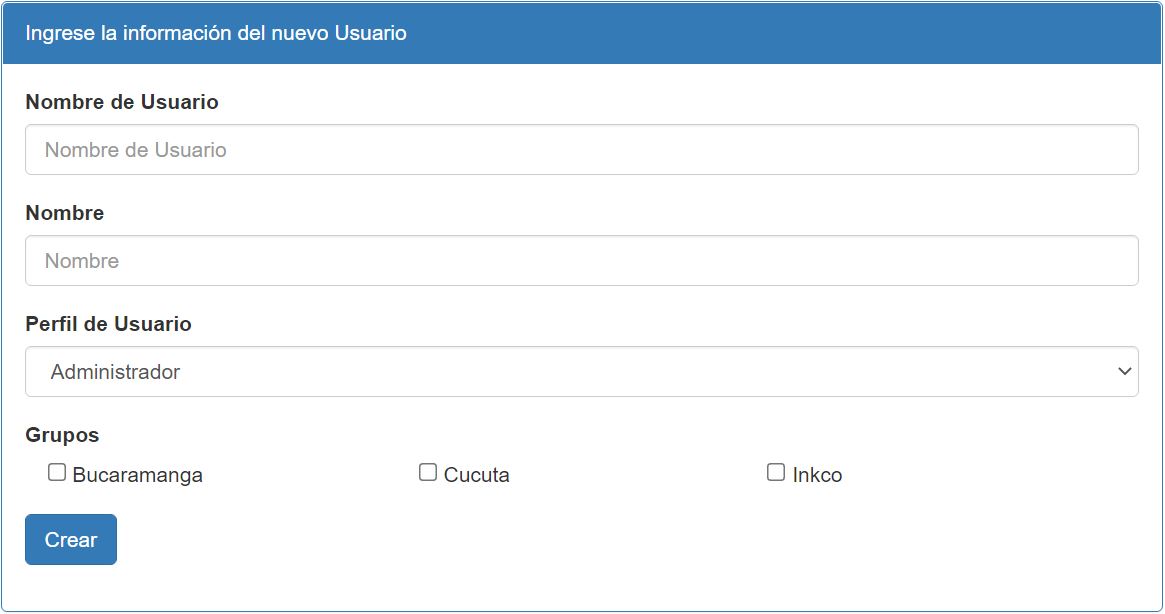1165x614 pixels.
Task: Tick the Inkco group checkbox
Action: (776, 473)
